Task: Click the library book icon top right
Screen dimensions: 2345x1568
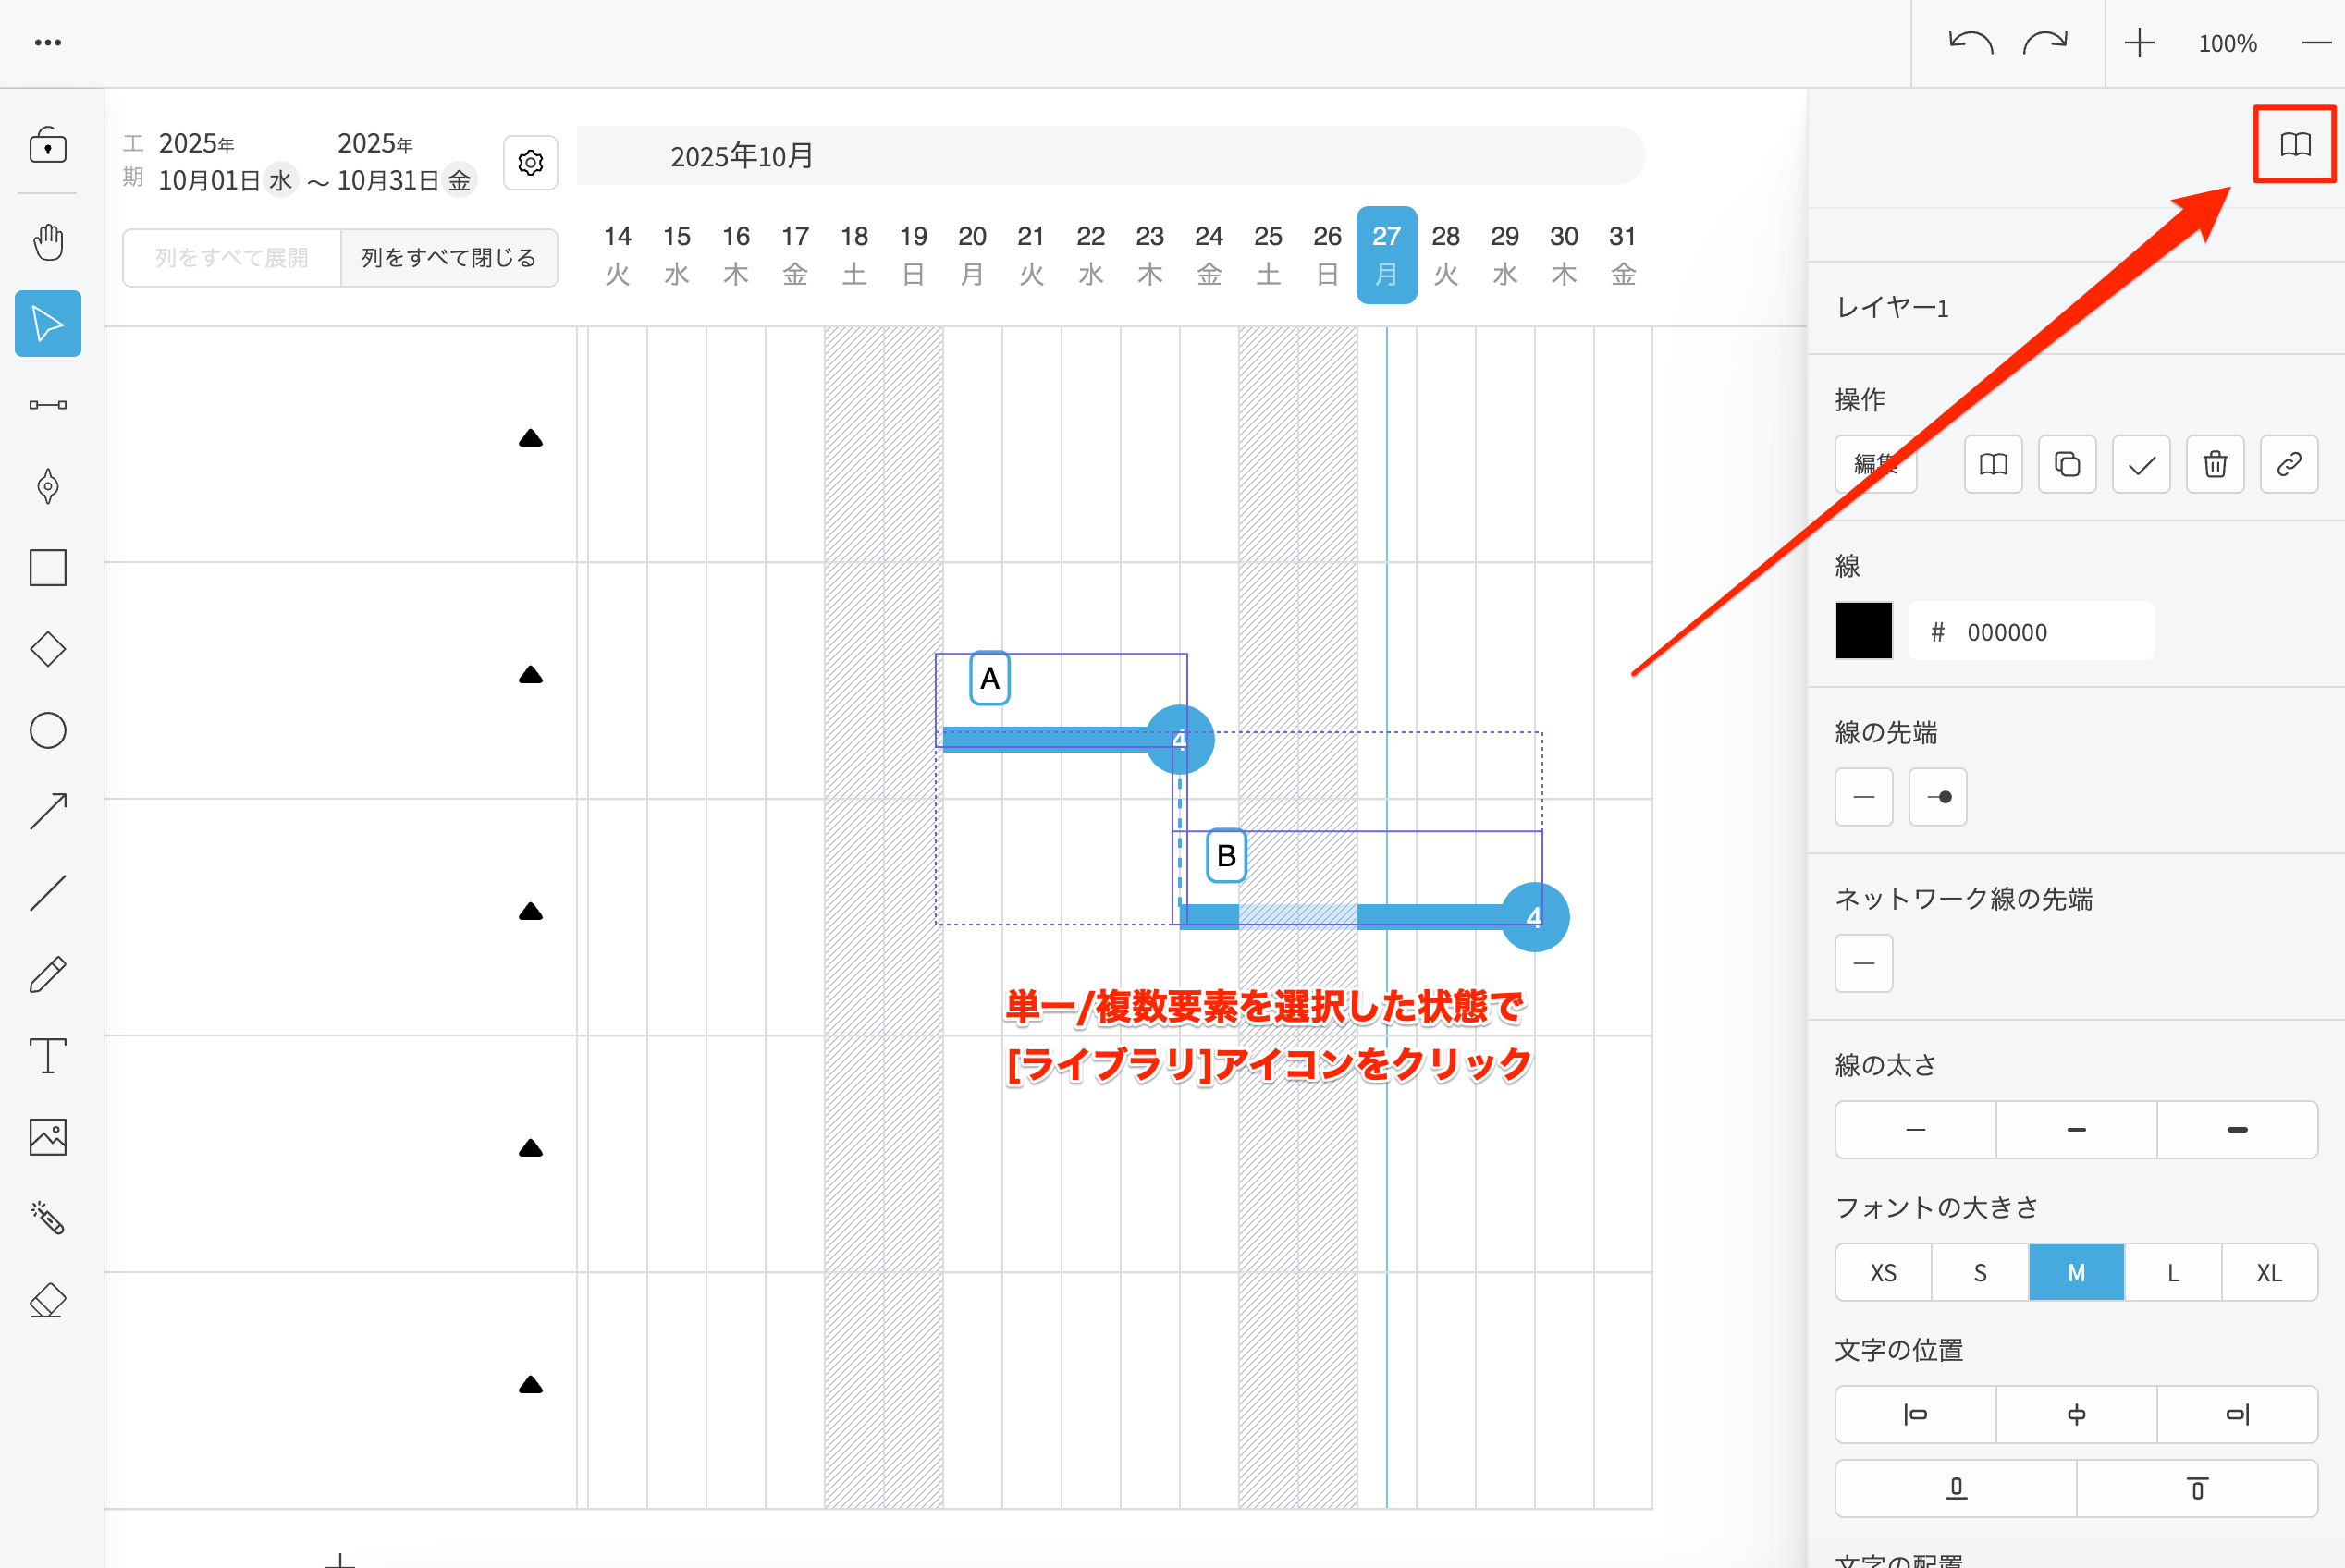Action: (2295, 145)
